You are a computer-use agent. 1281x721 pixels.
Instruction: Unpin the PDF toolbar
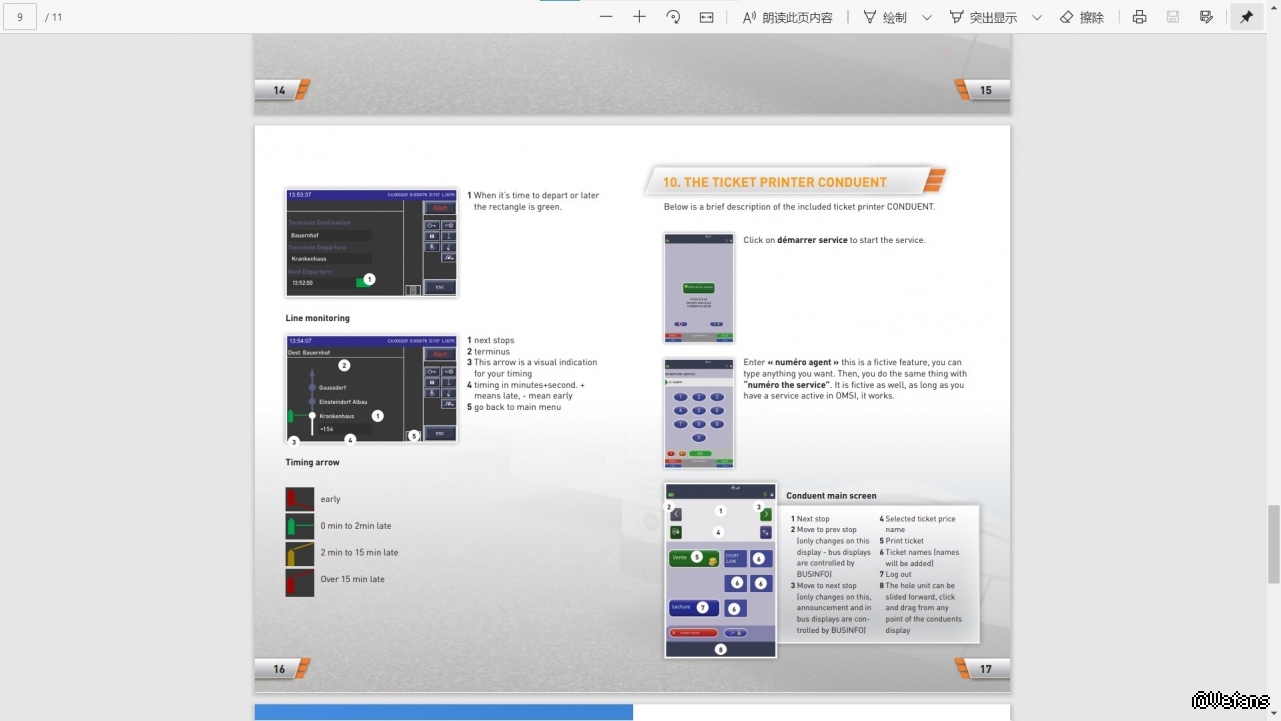point(1246,17)
